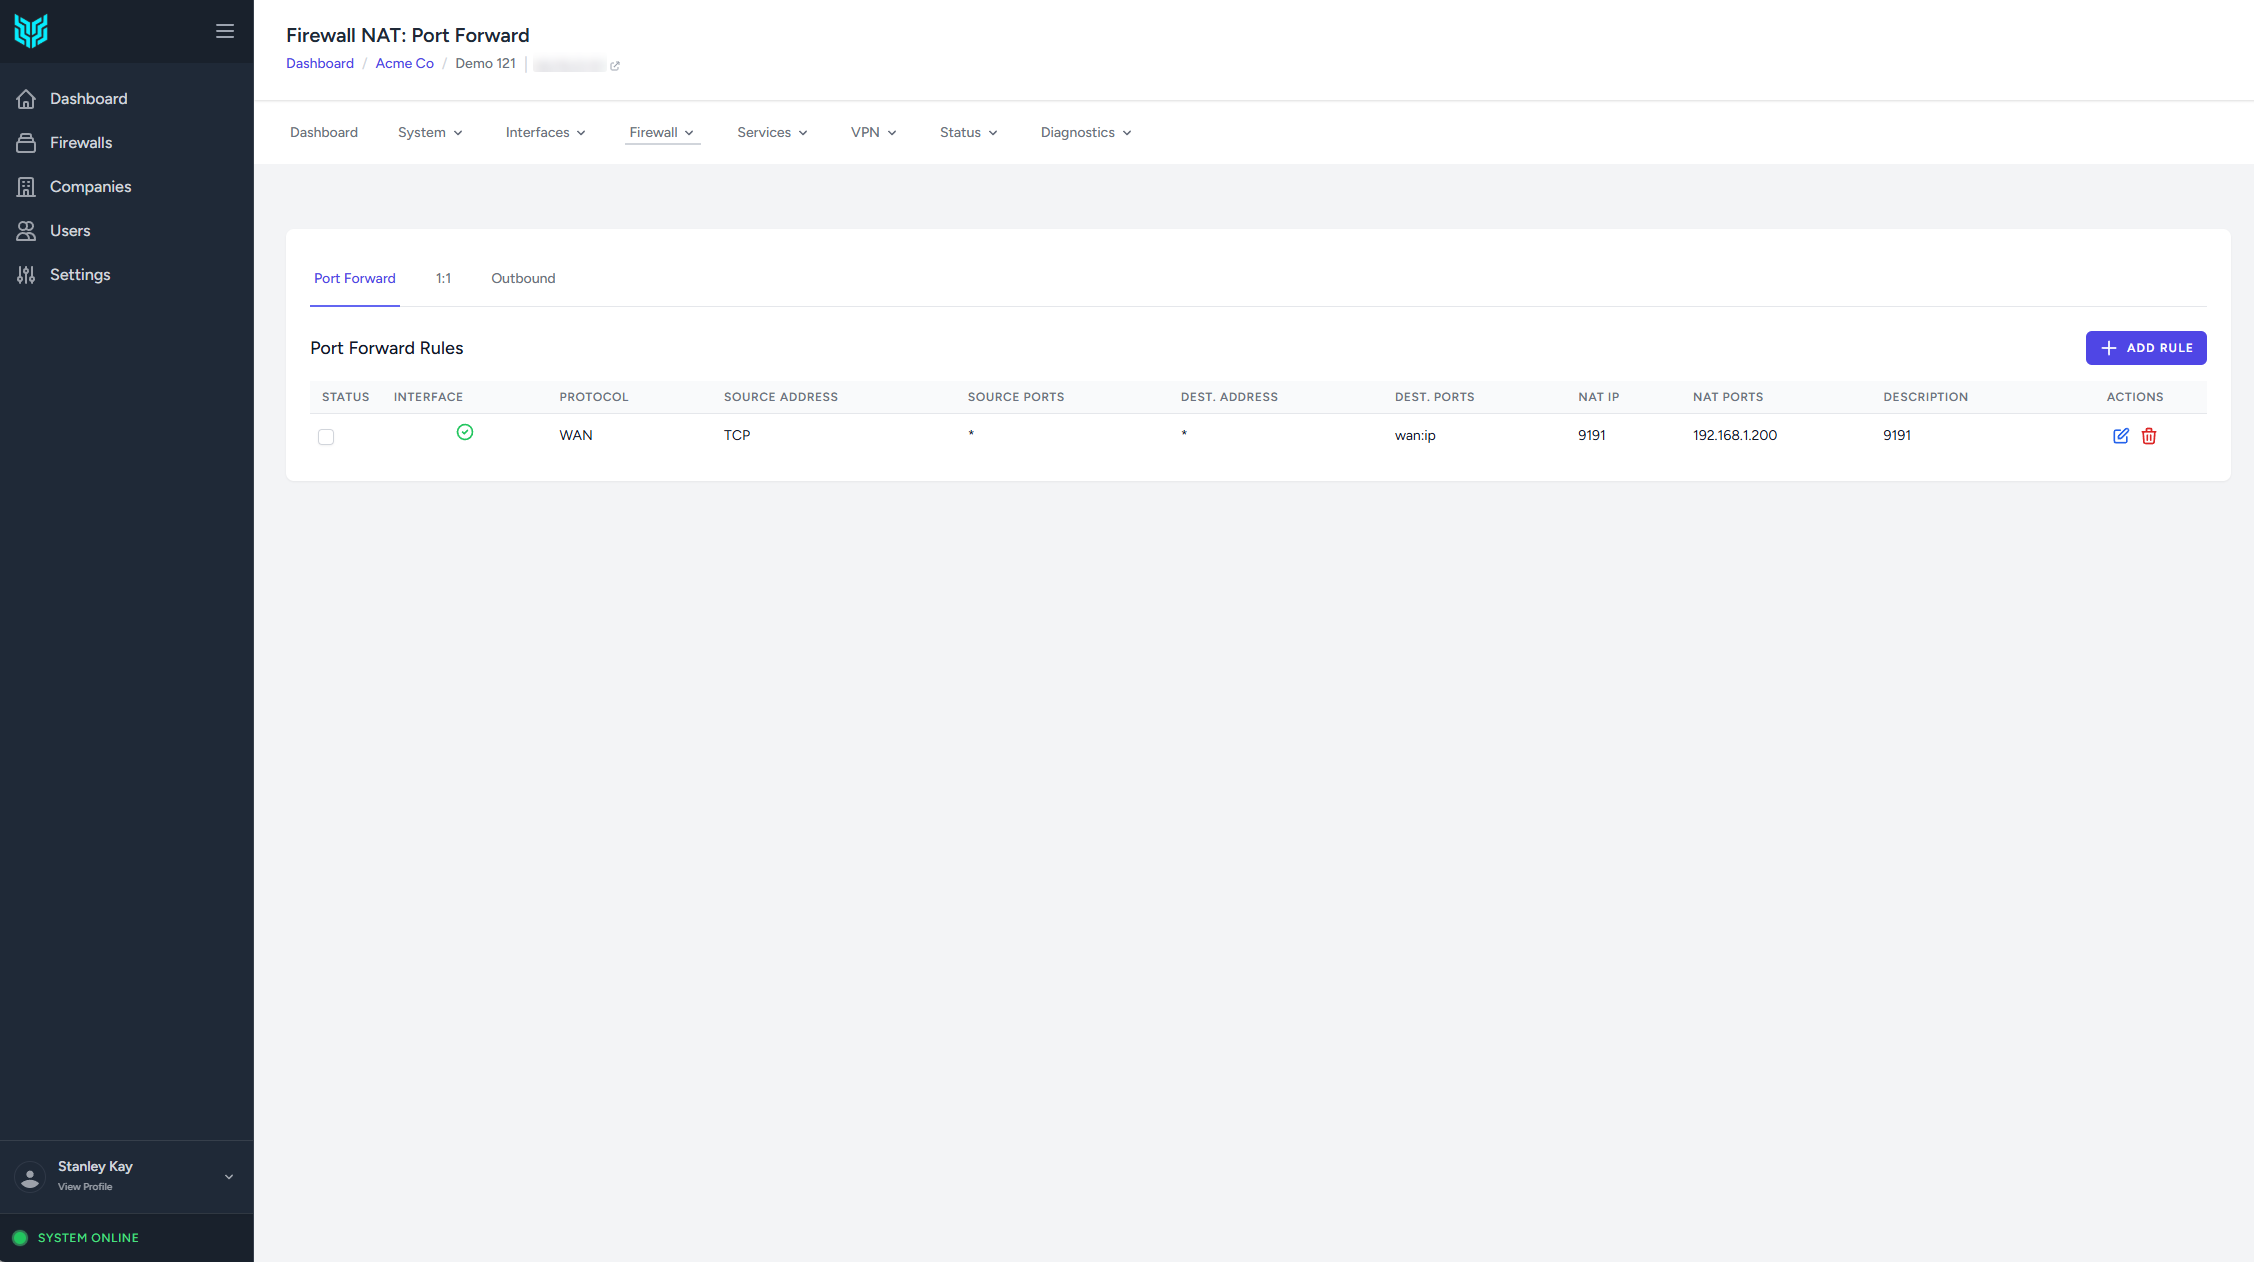The height and width of the screenshot is (1262, 2254).
Task: Click the Users people icon
Action: pyautogui.click(x=26, y=231)
